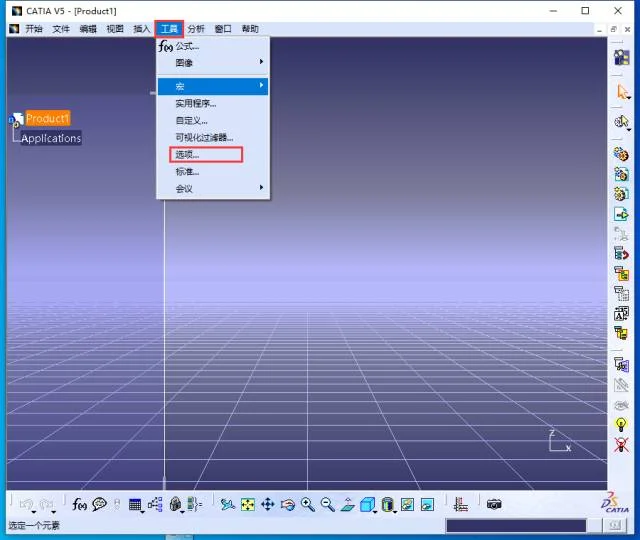This screenshot has height=540, width=640.
Task: Click the Normal View icon
Action: [348, 504]
